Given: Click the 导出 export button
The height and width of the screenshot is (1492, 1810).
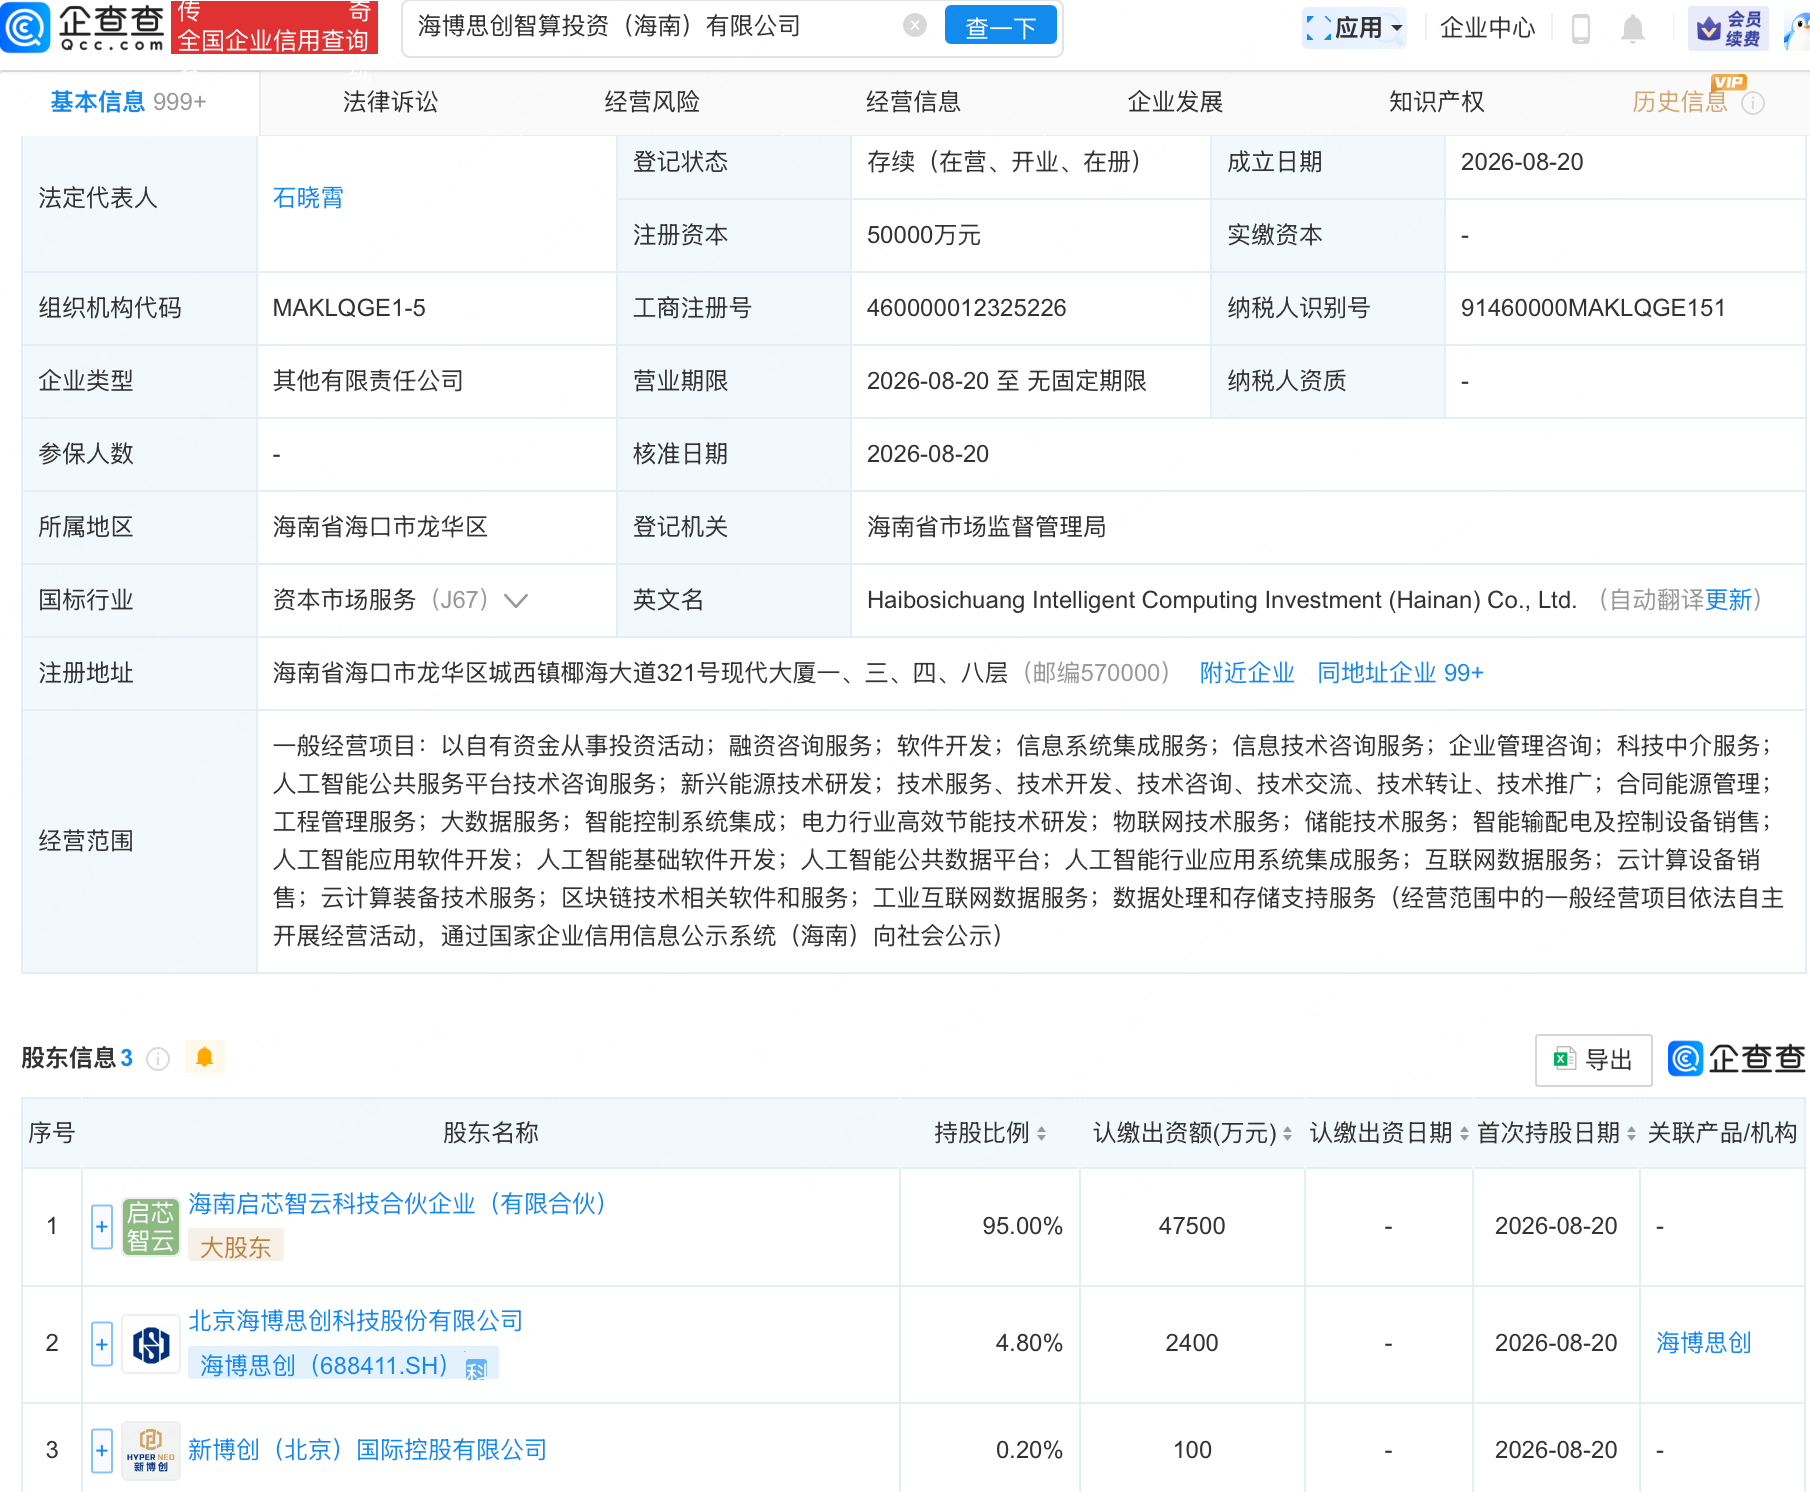Looking at the screenshot, I should coord(1594,1059).
